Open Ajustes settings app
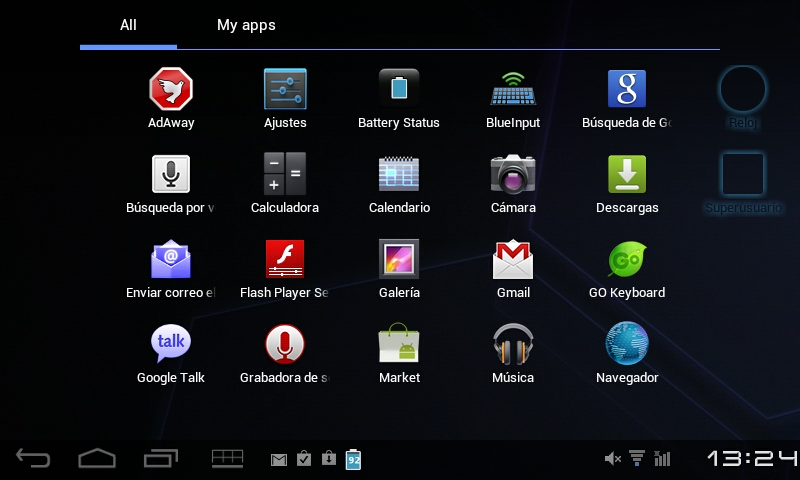This screenshot has width=800, height=480. click(x=285, y=98)
